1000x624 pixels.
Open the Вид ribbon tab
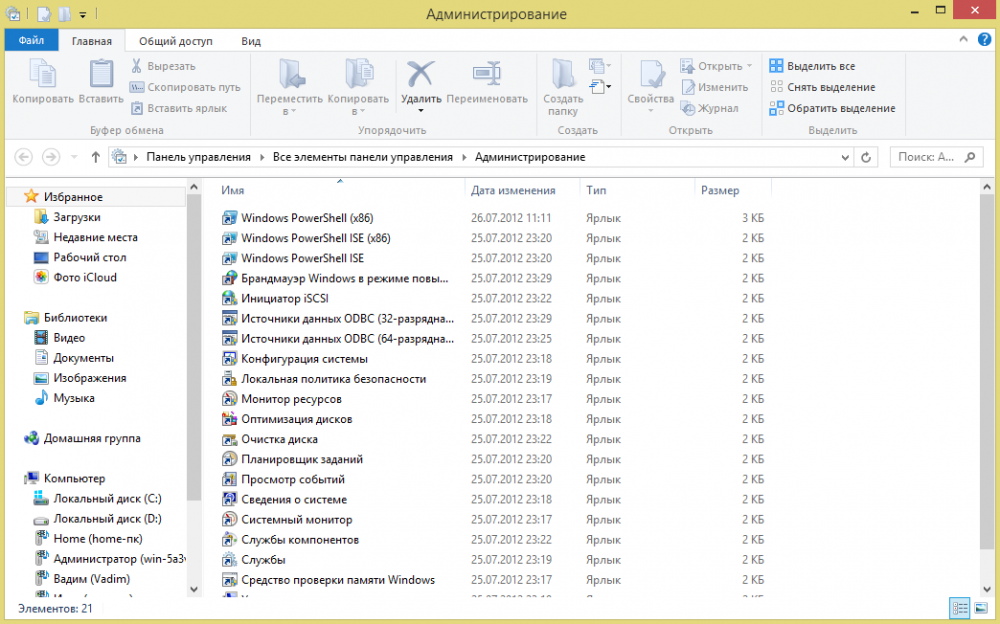pyautogui.click(x=251, y=41)
